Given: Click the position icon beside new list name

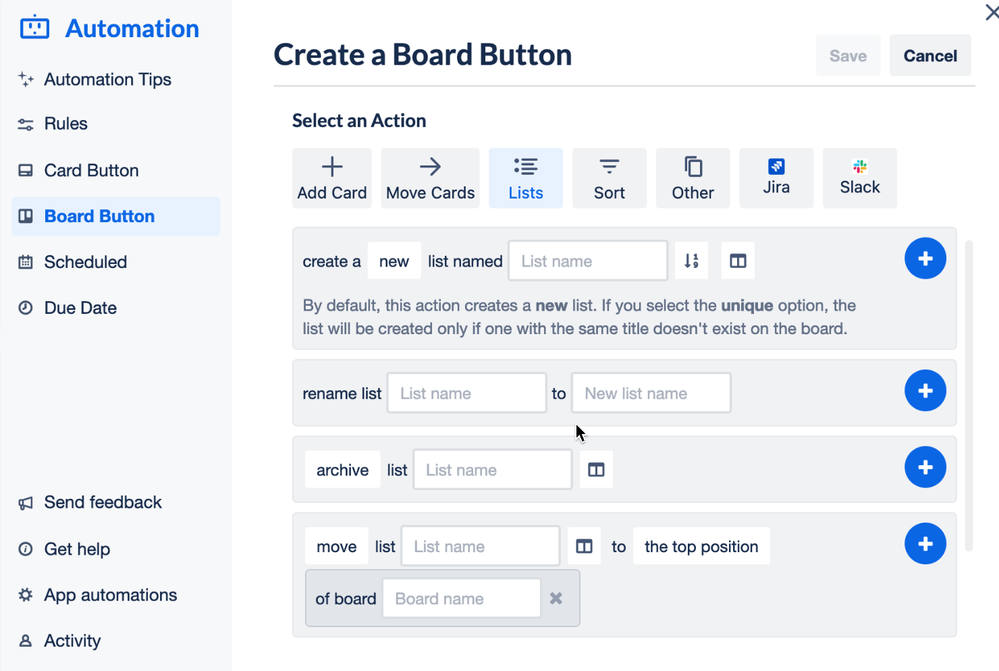Looking at the screenshot, I should pos(691,261).
